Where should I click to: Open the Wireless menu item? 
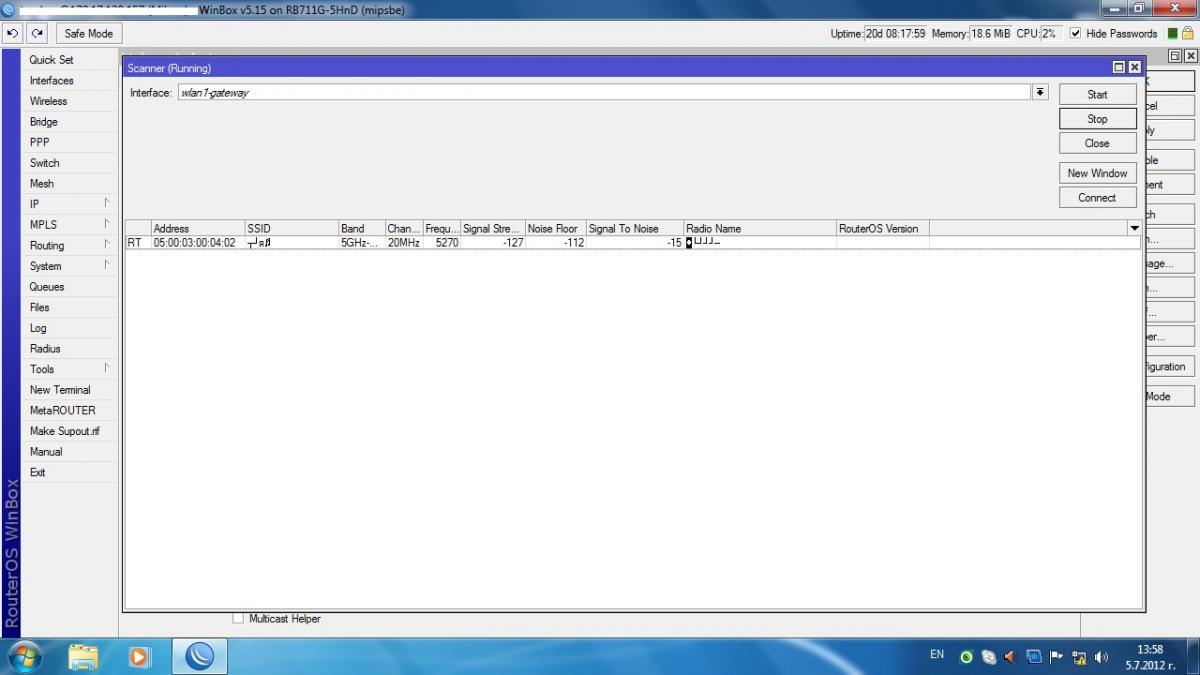click(x=48, y=101)
